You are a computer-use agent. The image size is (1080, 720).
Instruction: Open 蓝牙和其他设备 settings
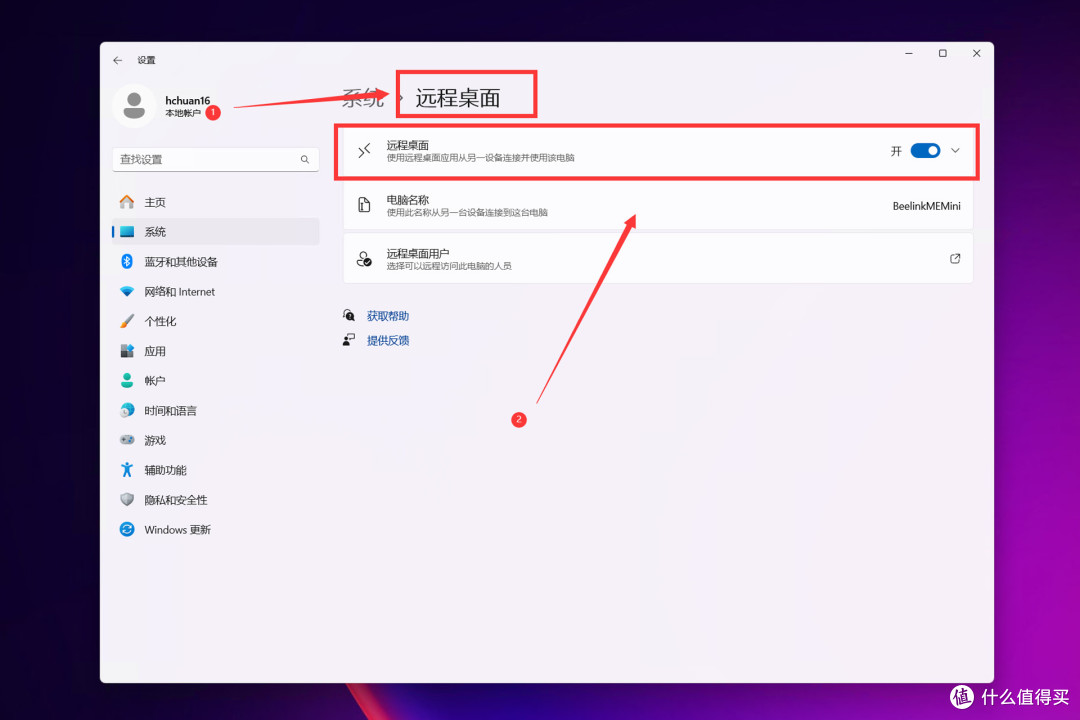pyautogui.click(x=216, y=261)
